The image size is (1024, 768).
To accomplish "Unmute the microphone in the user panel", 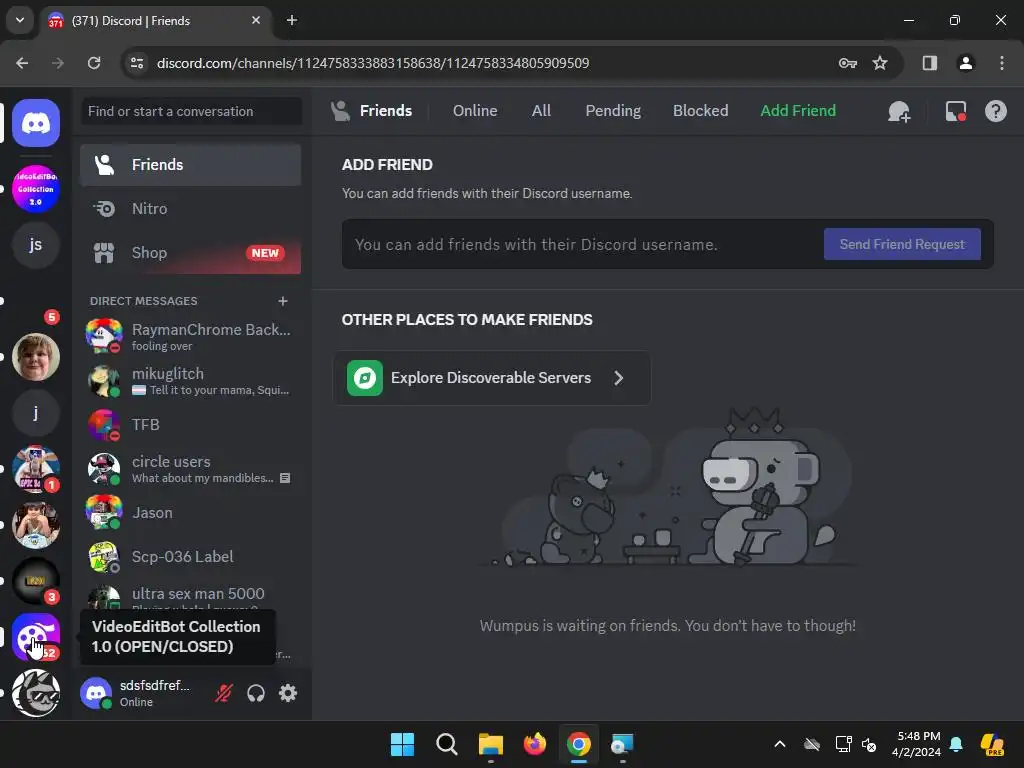I will coord(223,693).
